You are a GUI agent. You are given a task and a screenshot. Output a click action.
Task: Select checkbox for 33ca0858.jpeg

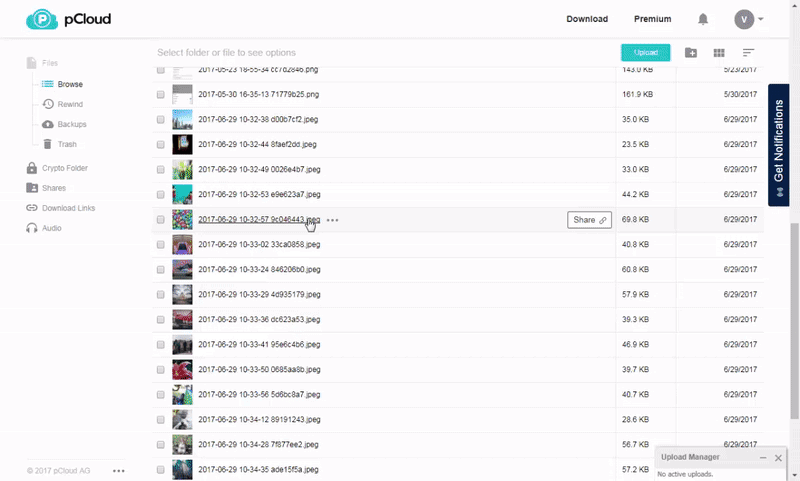[x=161, y=244]
